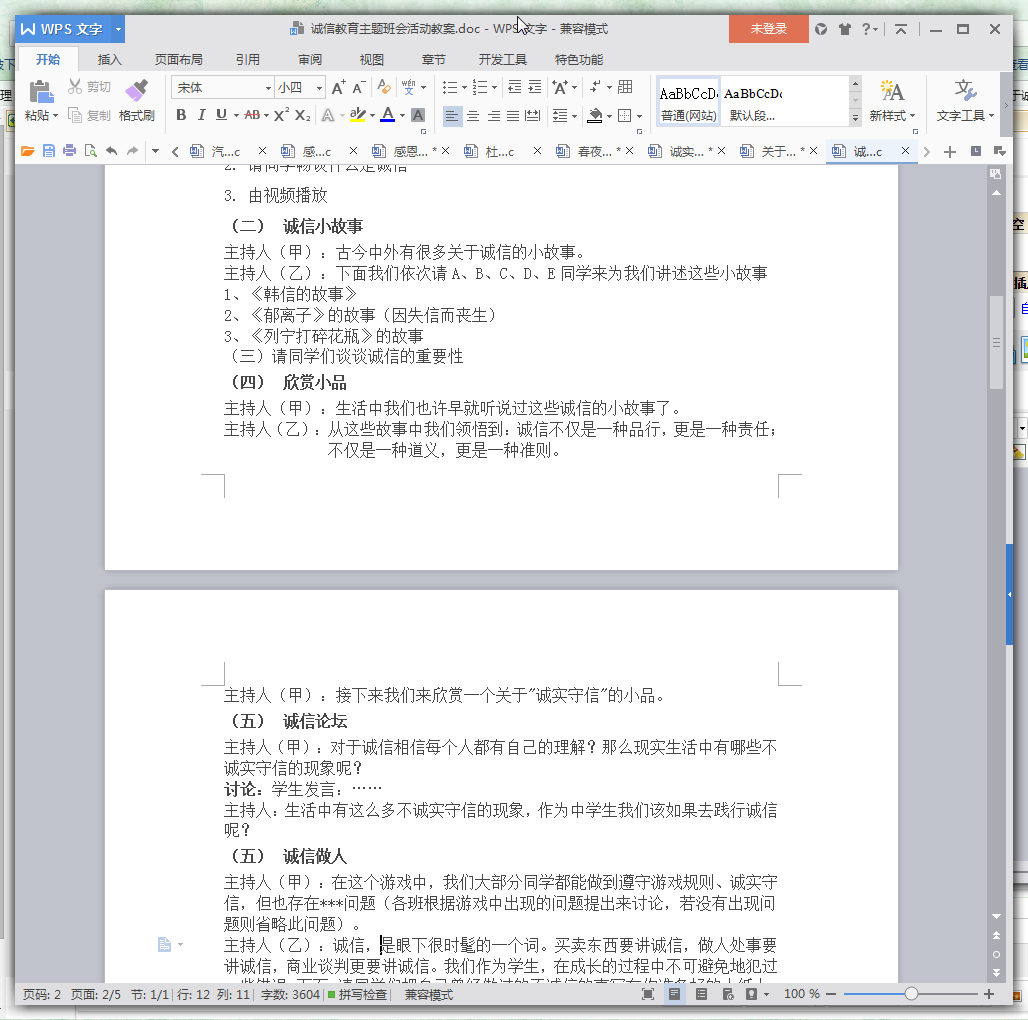Click the distributed alignment icon
1028x1020 pixels.
click(534, 116)
